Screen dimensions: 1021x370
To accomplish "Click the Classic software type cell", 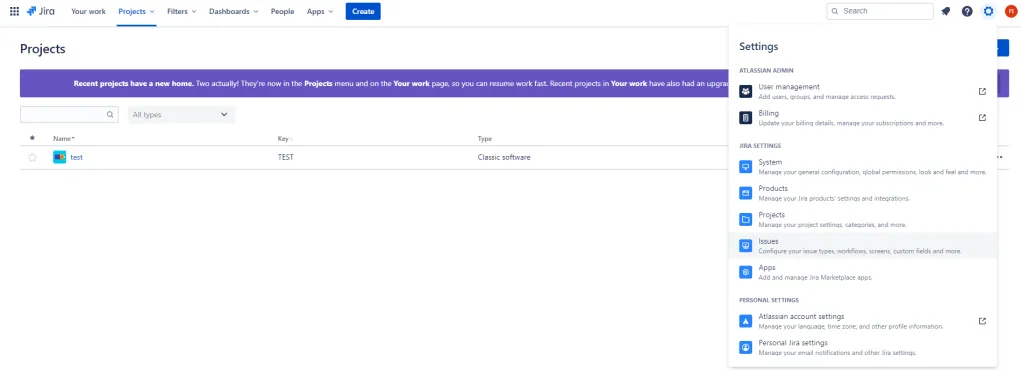I will (x=504, y=157).
